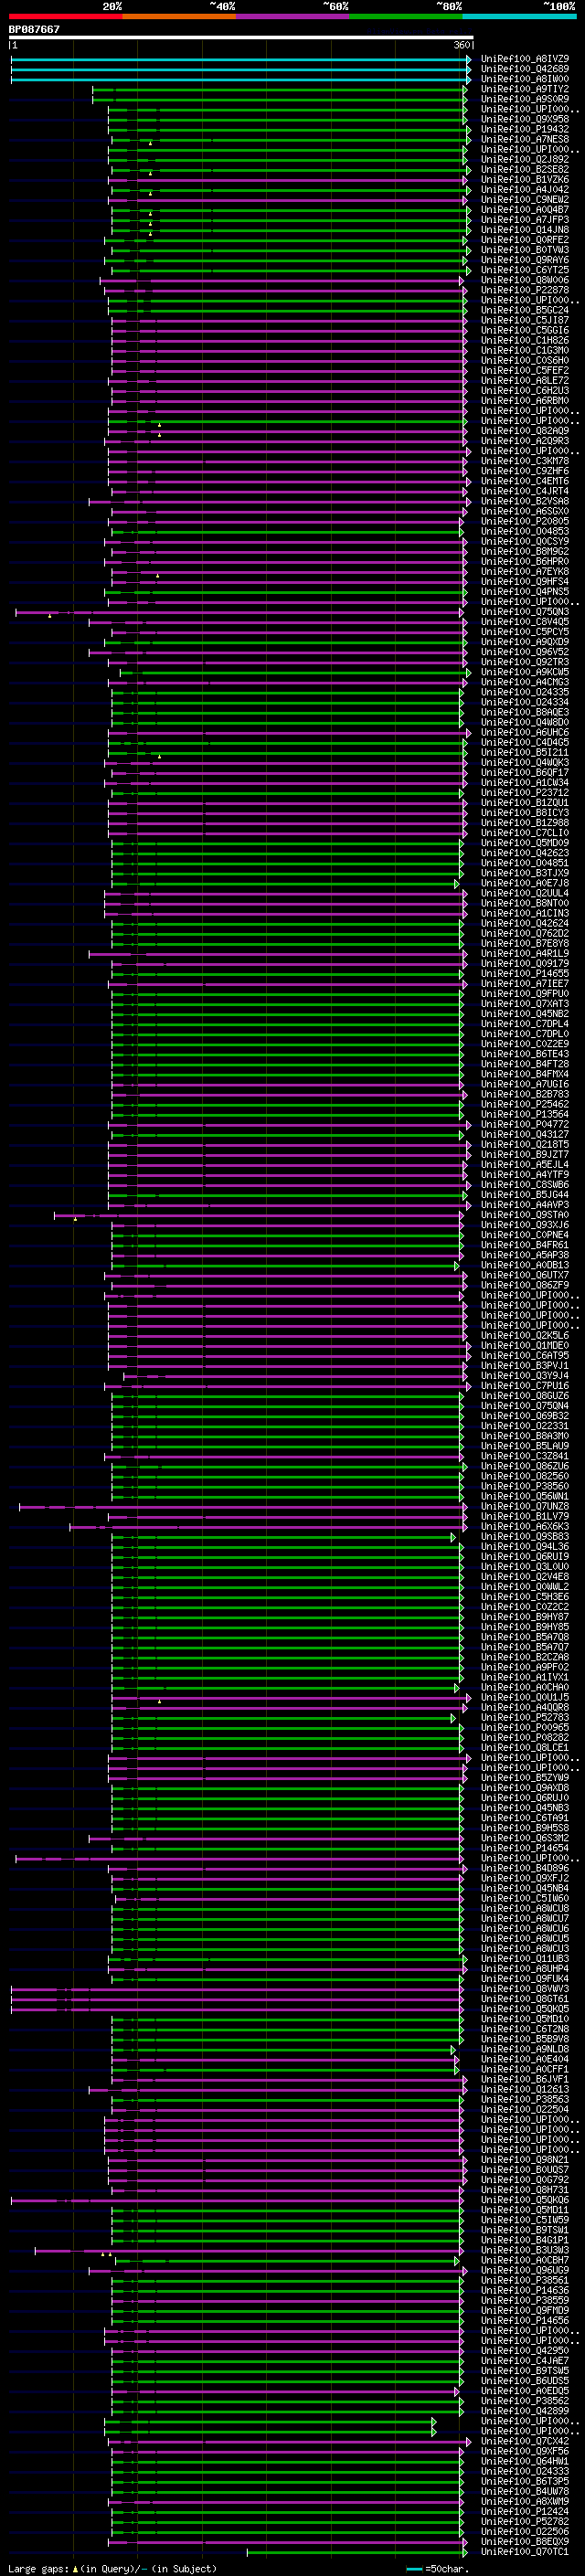585x2576 pixels.
Task: Select hit label UniRef100_B8M9G2
Action: [525, 551]
